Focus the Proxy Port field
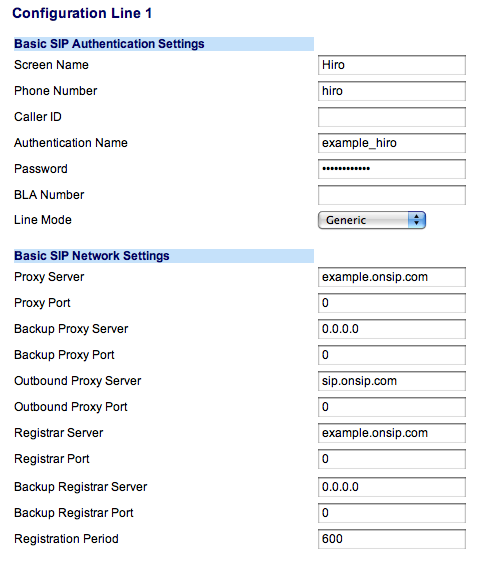The width and height of the screenshot is (478, 561). coord(392,303)
